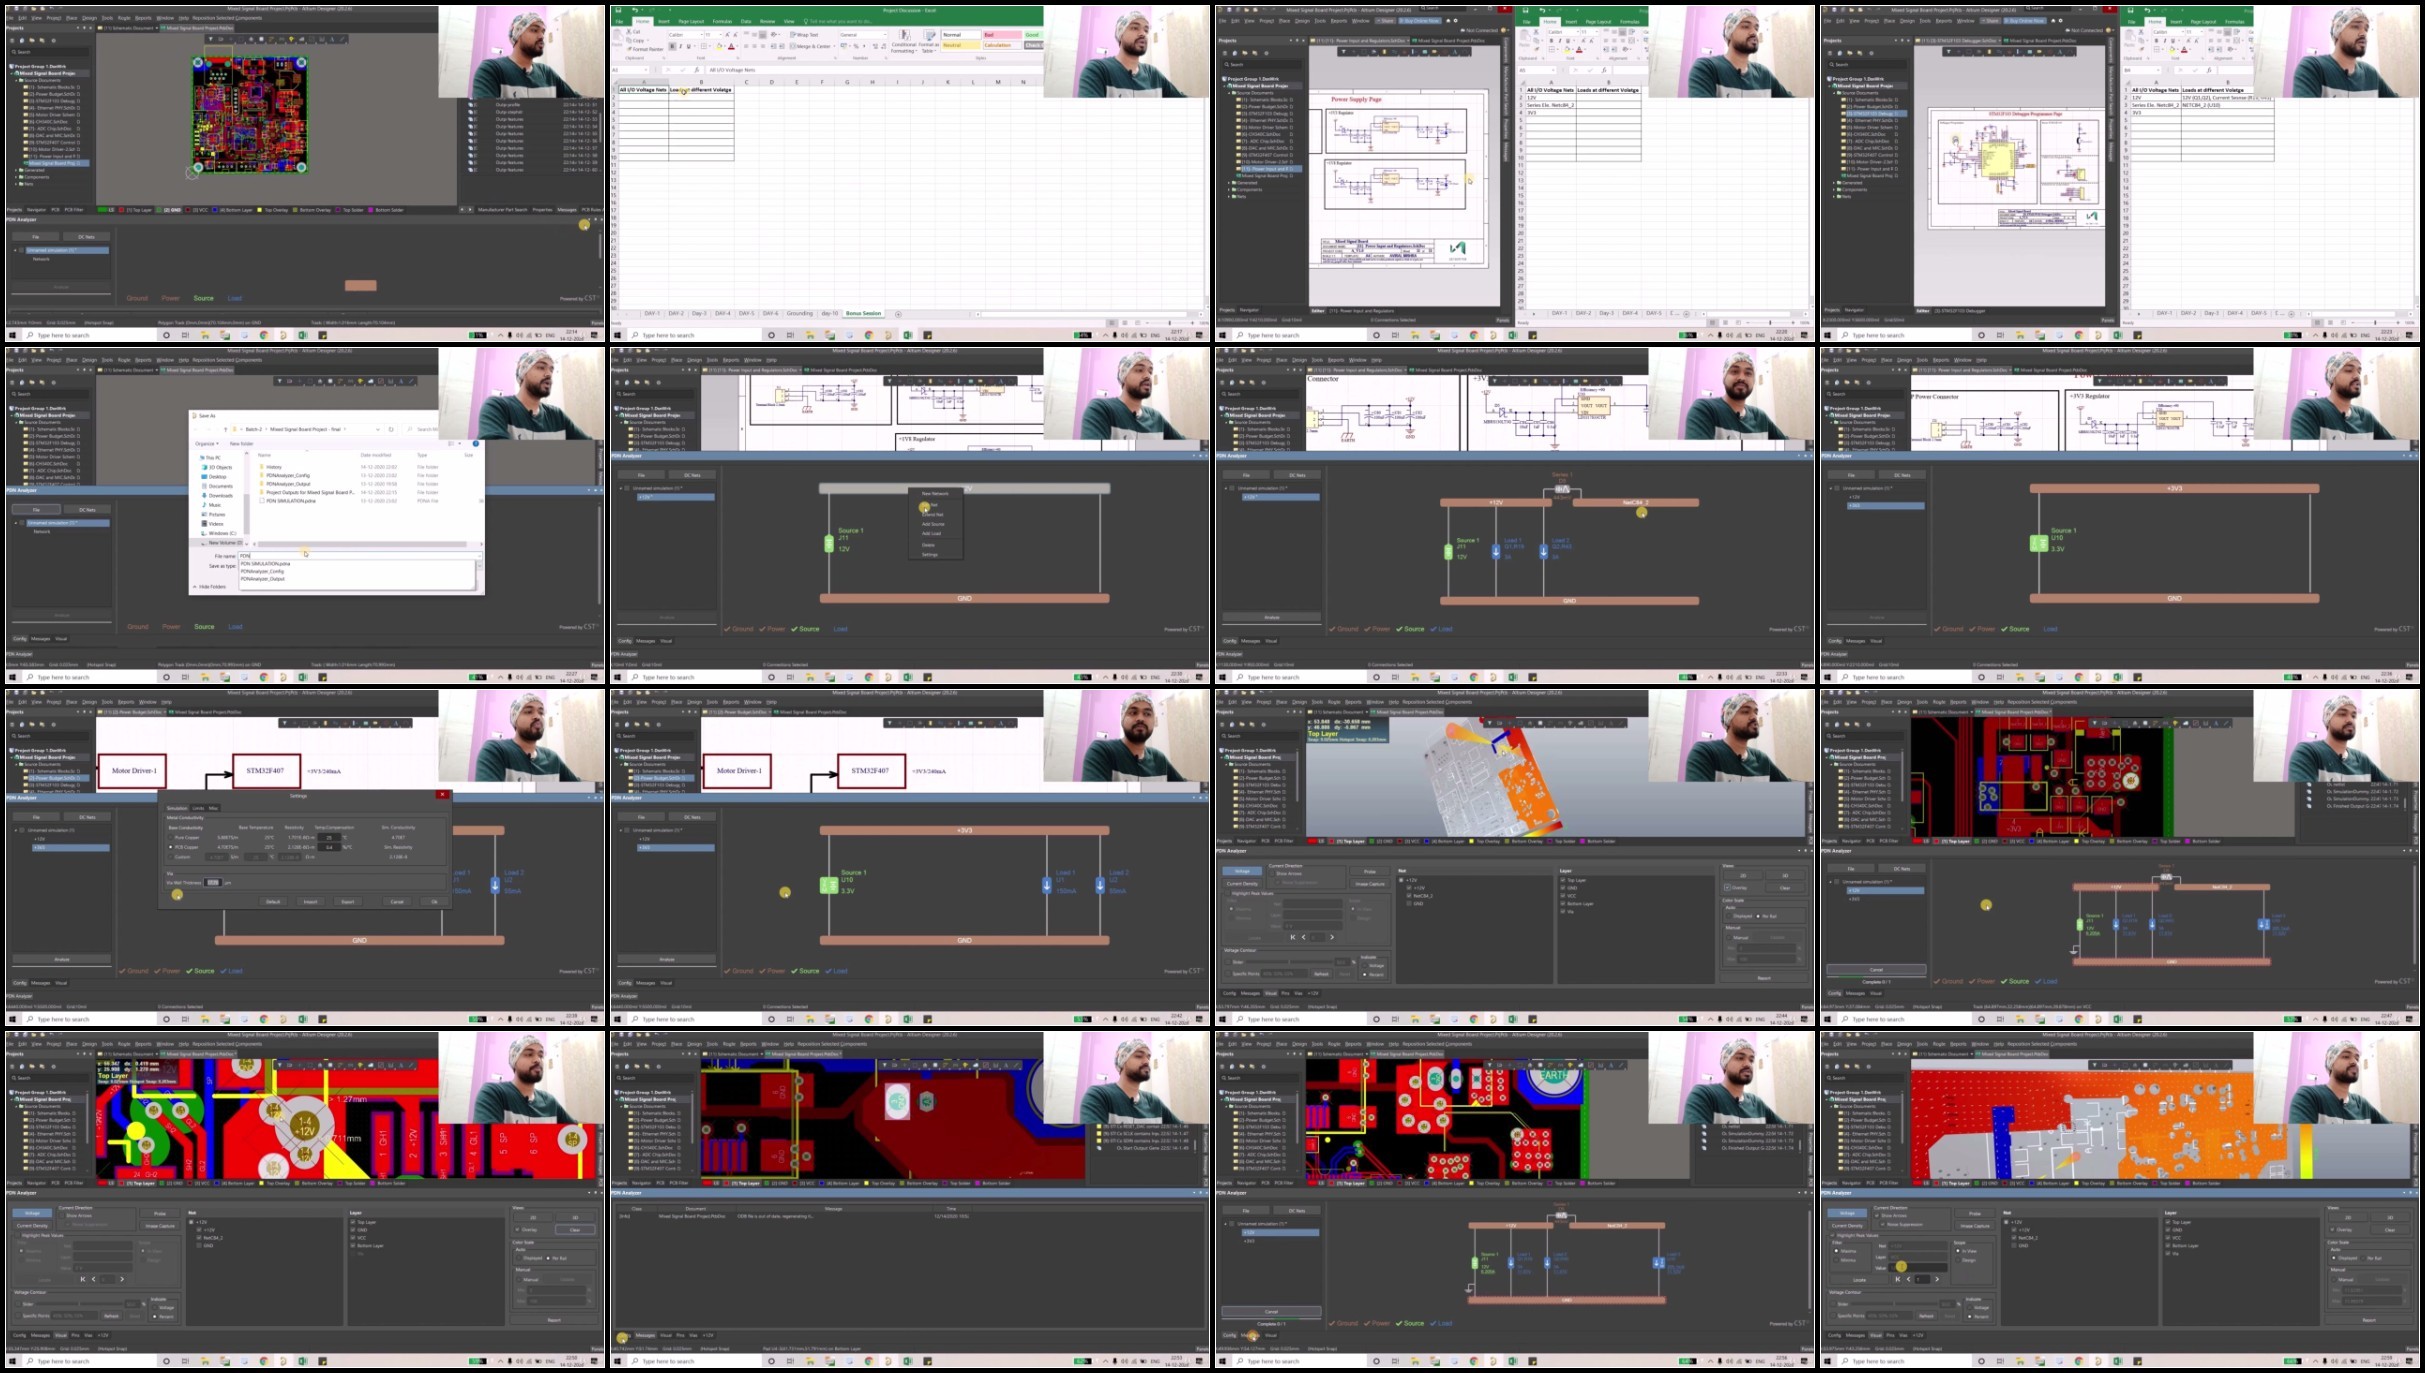Open the Conditional Formatting dropdown in the full-screen Excel frame
The width and height of the screenshot is (2425, 1373).
tap(904, 43)
